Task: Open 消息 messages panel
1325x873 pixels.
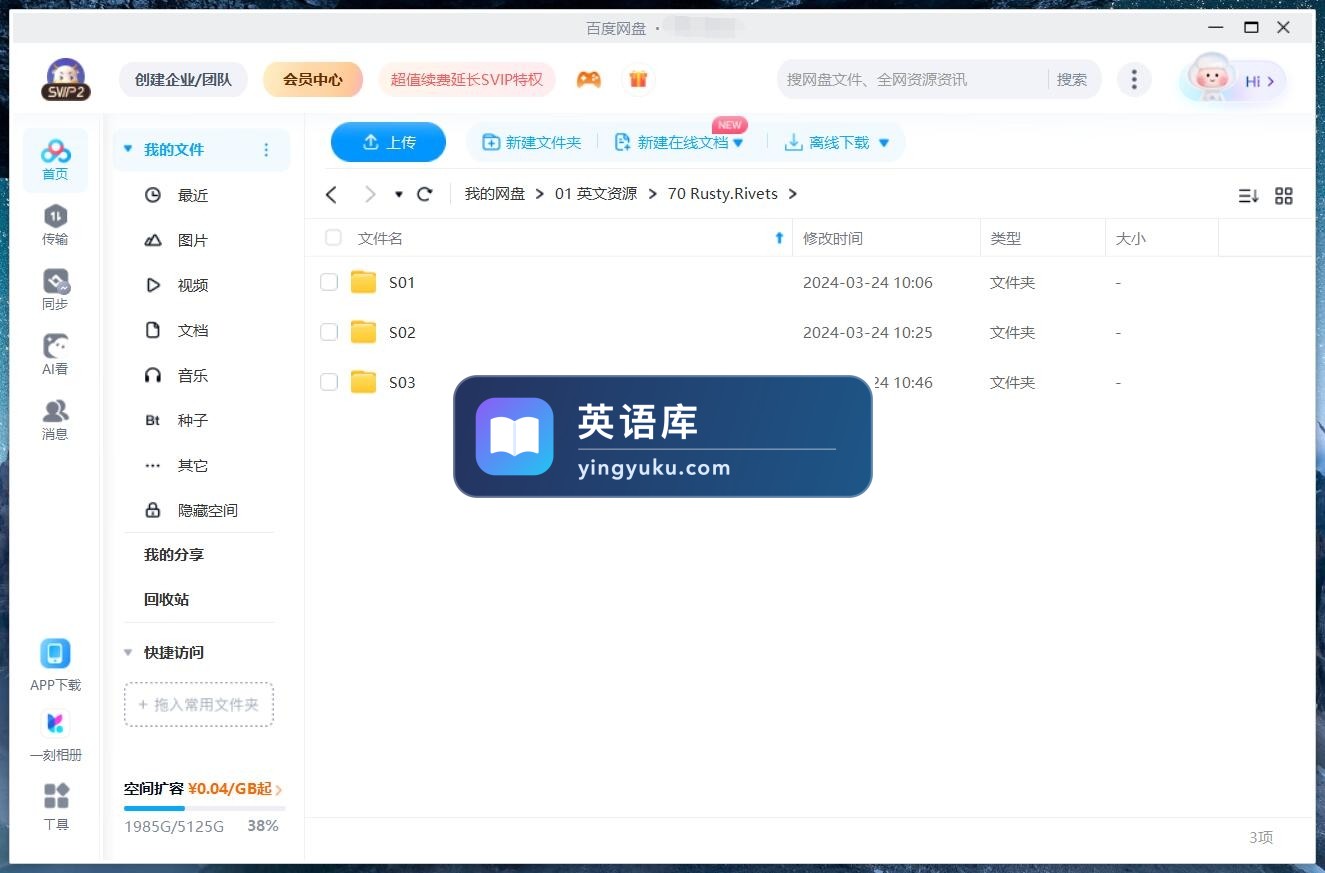Action: 55,420
